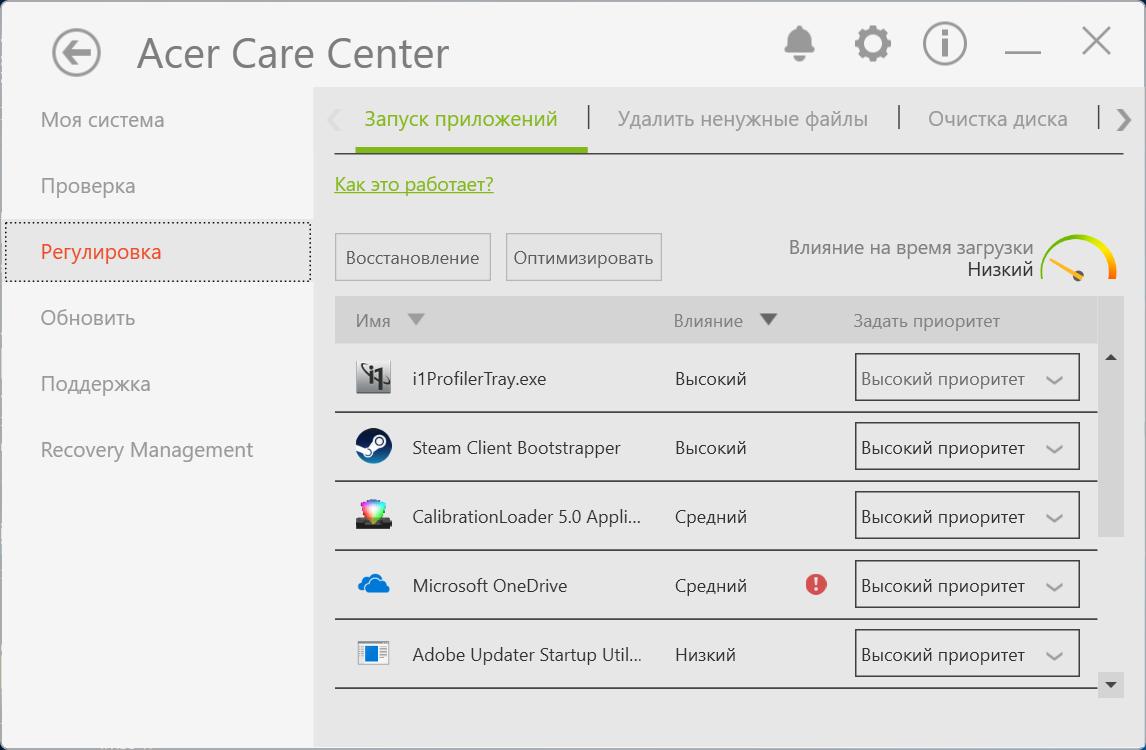Select the Microsoft OneDrive name text
The image size is (1146, 750).
pos(490,586)
